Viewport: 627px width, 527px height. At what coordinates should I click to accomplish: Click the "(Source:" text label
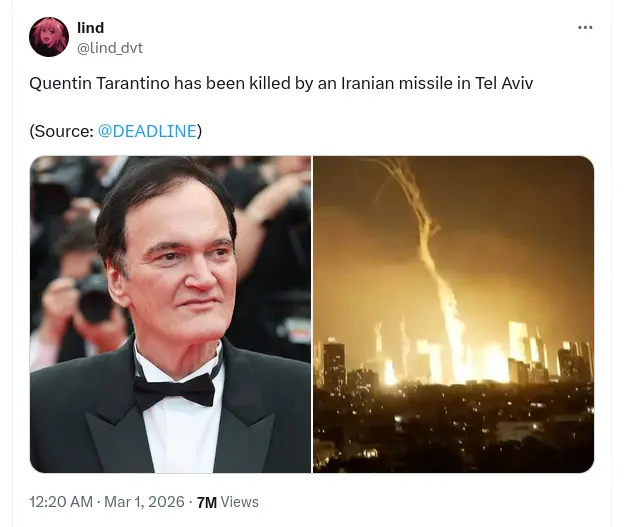[61, 131]
